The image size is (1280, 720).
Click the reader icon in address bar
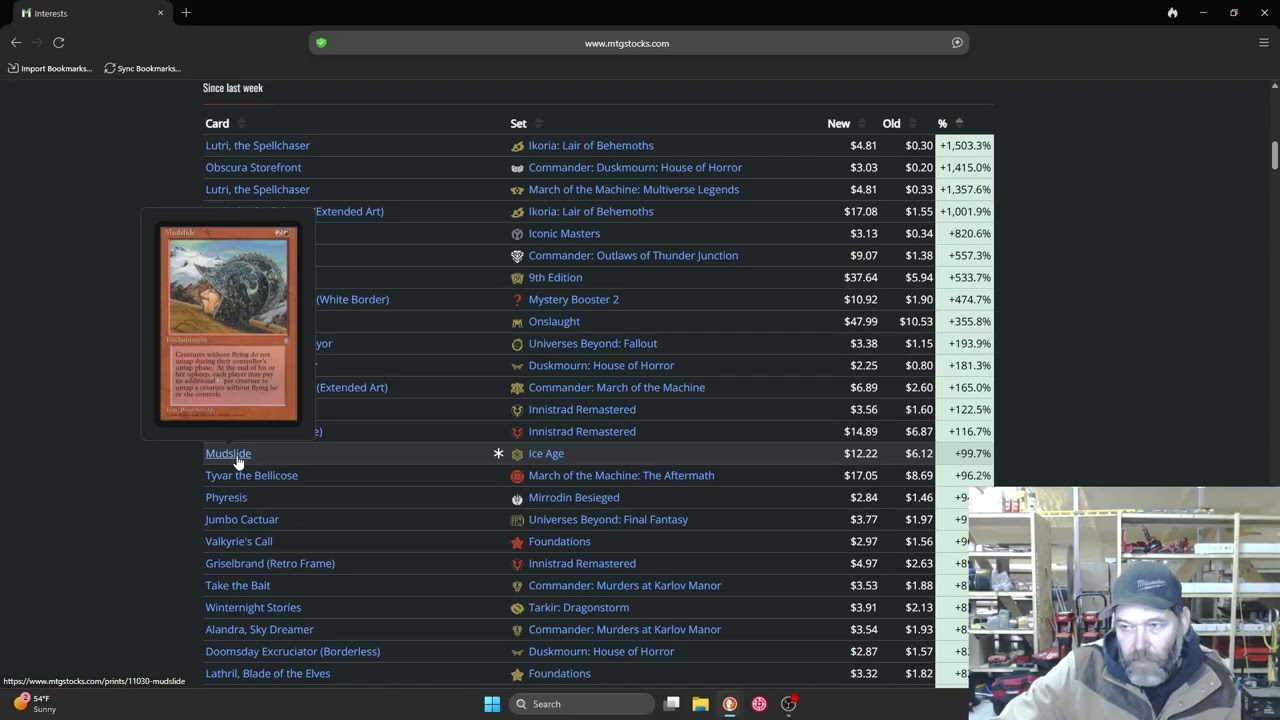click(x=957, y=43)
